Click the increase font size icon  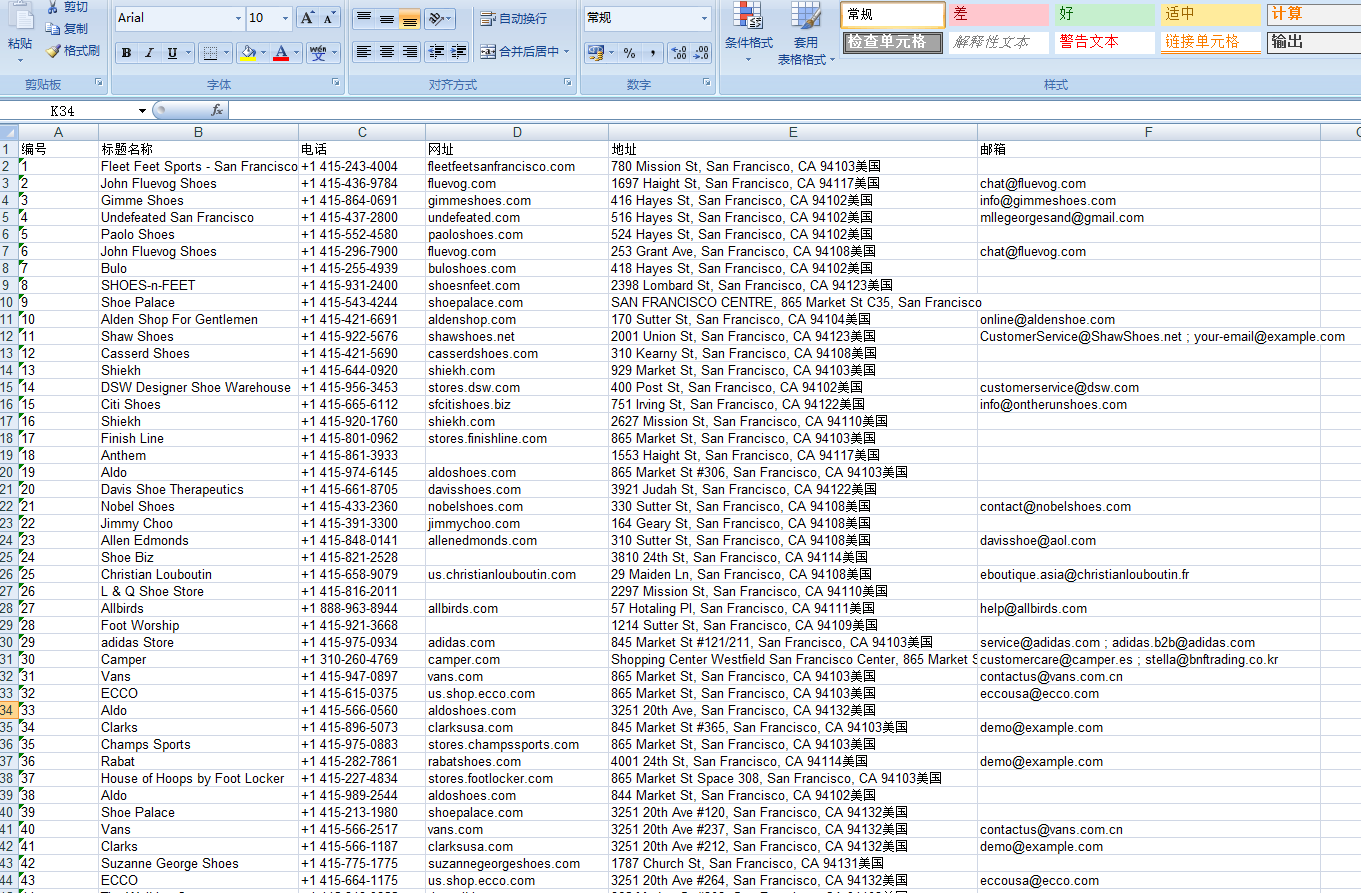pos(308,18)
